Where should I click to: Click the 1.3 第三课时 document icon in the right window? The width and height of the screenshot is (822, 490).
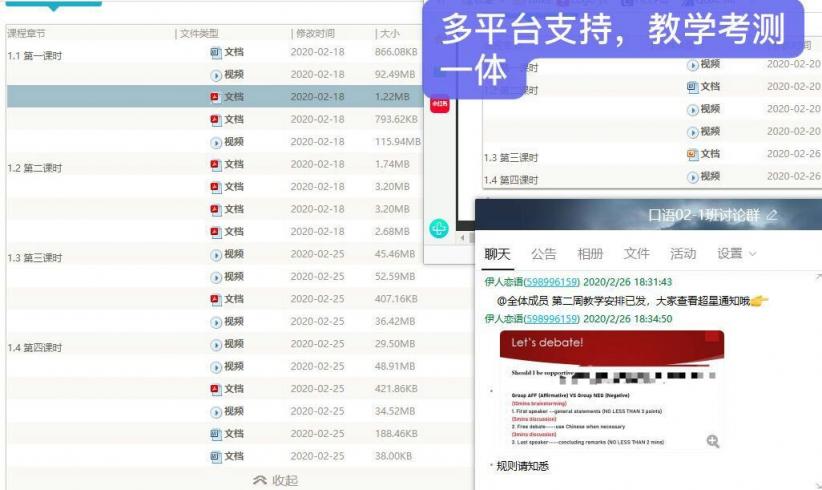tap(693, 155)
